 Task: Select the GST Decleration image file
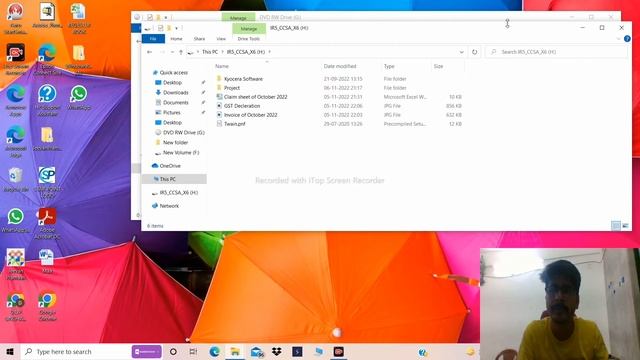pyautogui.click(x=242, y=106)
